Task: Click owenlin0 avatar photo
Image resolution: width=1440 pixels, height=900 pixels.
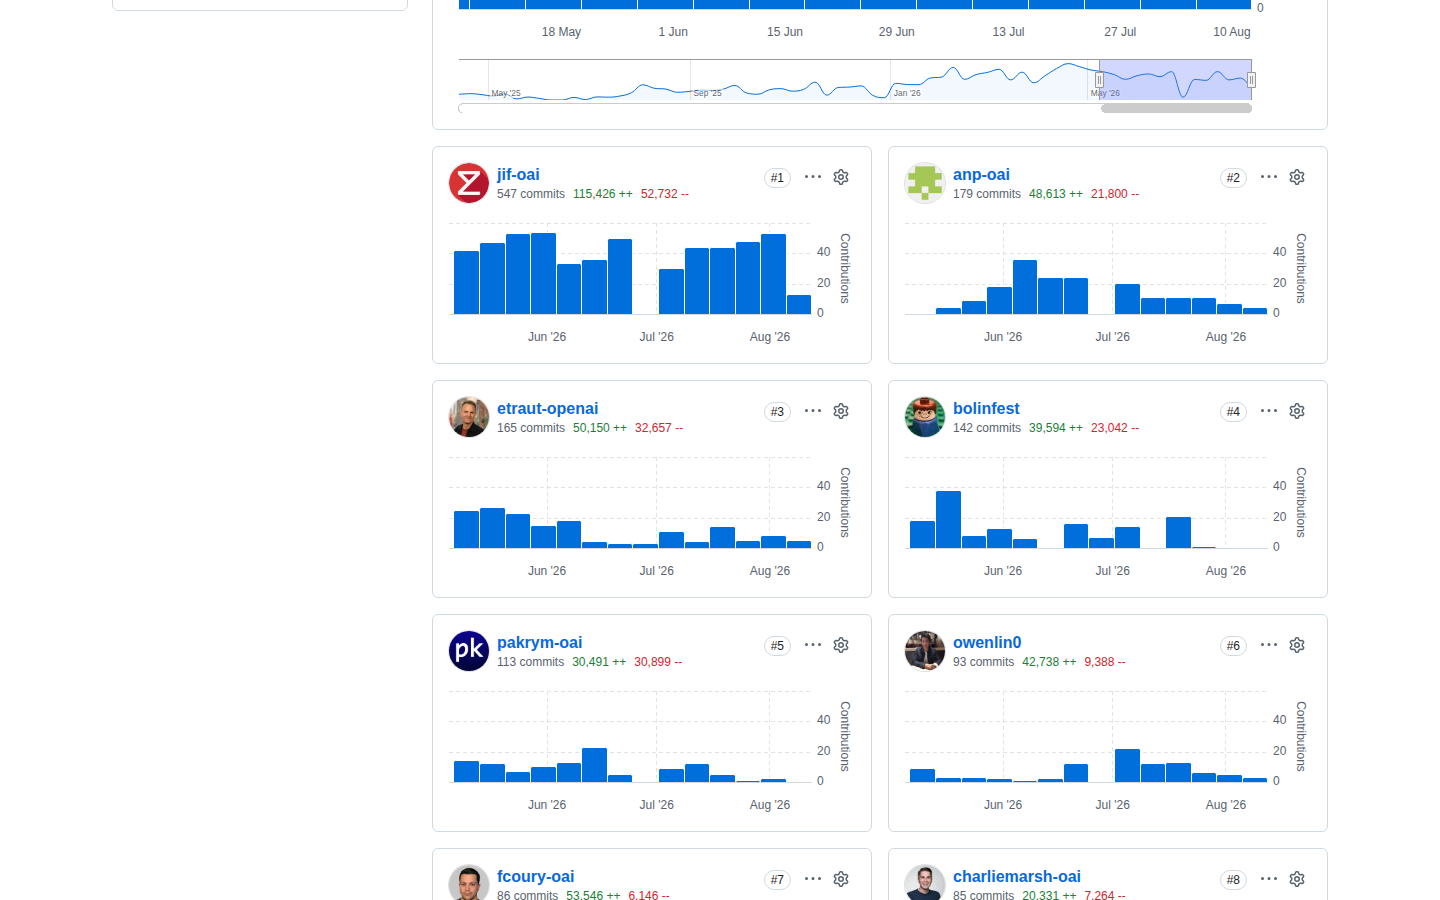Action: (x=925, y=651)
